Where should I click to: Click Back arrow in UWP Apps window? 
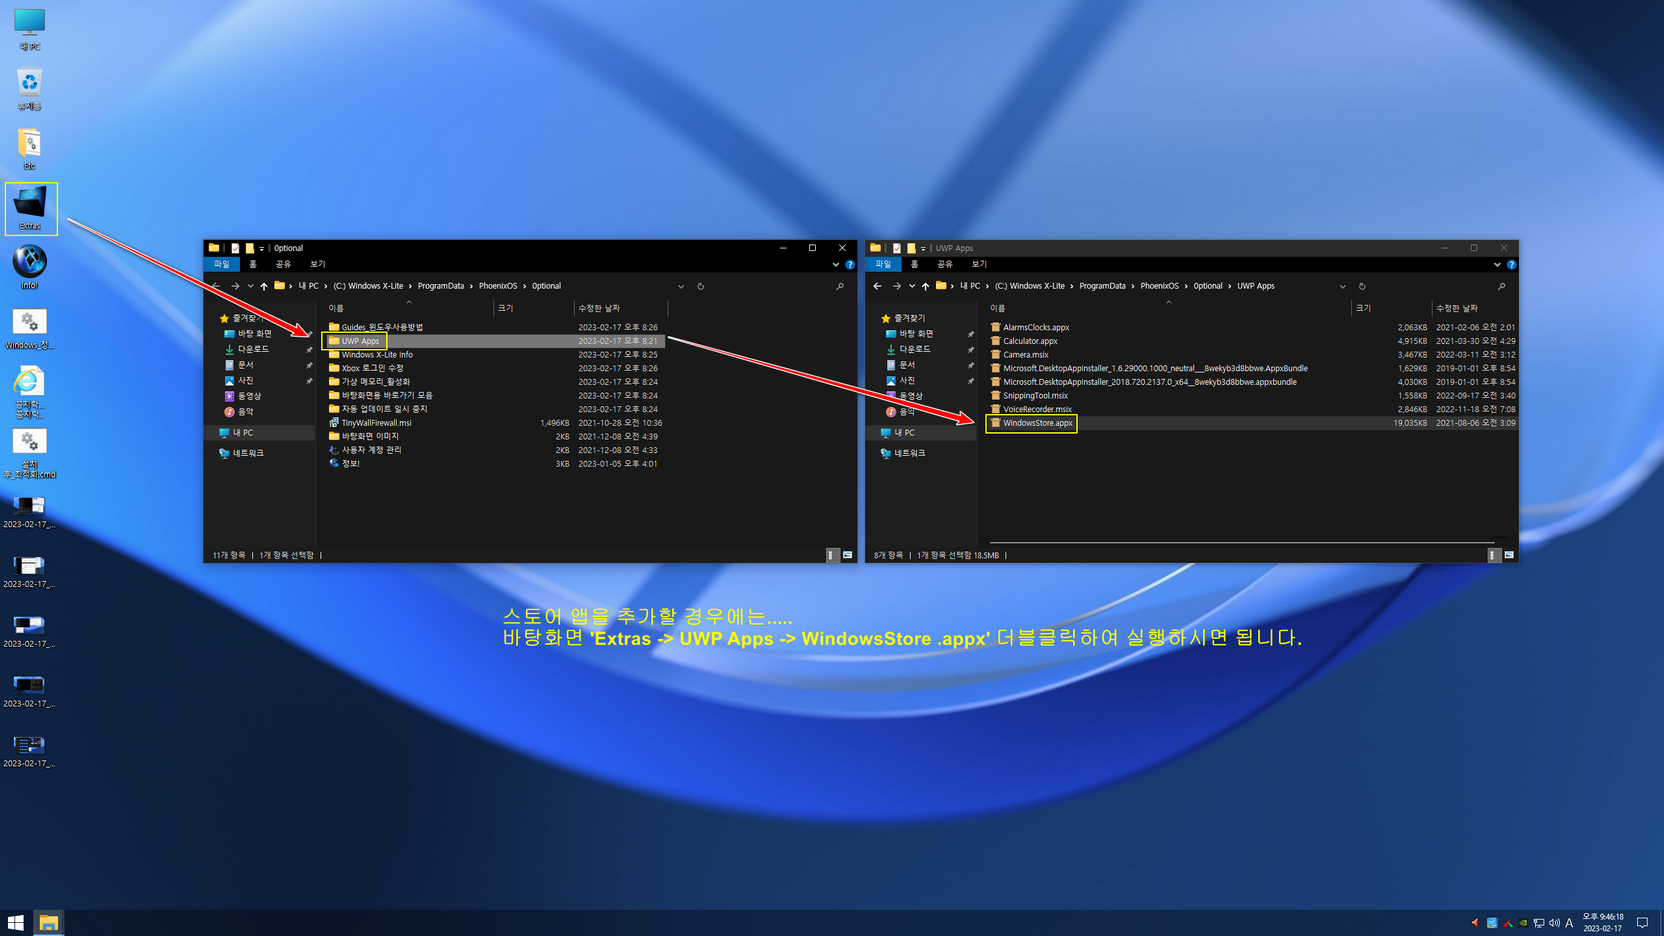pyautogui.click(x=877, y=286)
